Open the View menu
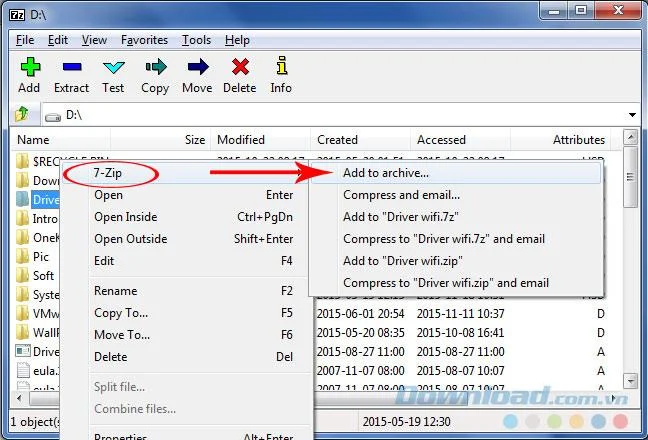Image resolution: width=648 pixels, height=440 pixels. (94, 40)
